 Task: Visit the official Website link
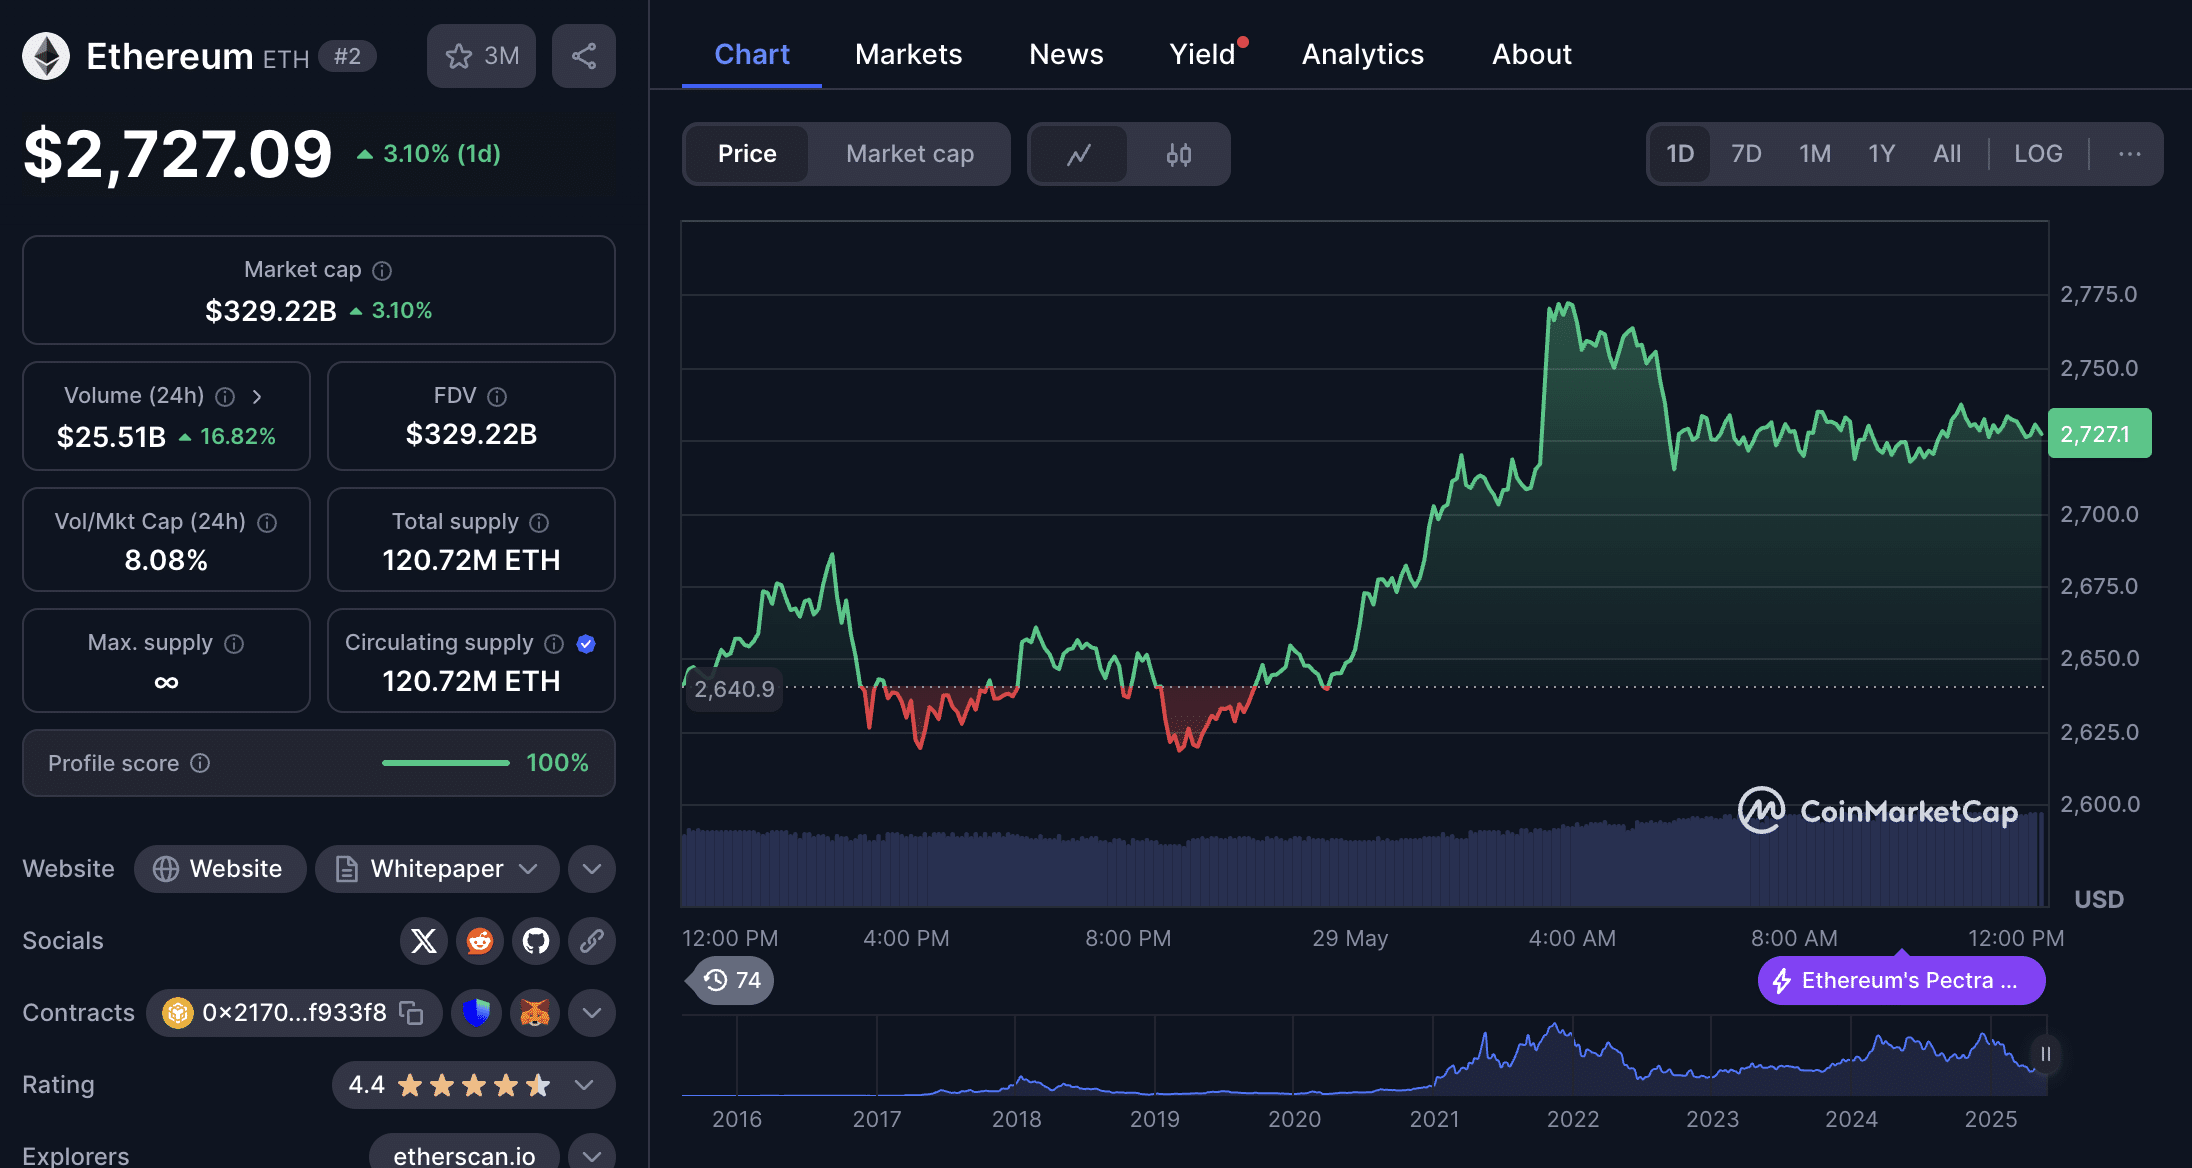pos(220,869)
